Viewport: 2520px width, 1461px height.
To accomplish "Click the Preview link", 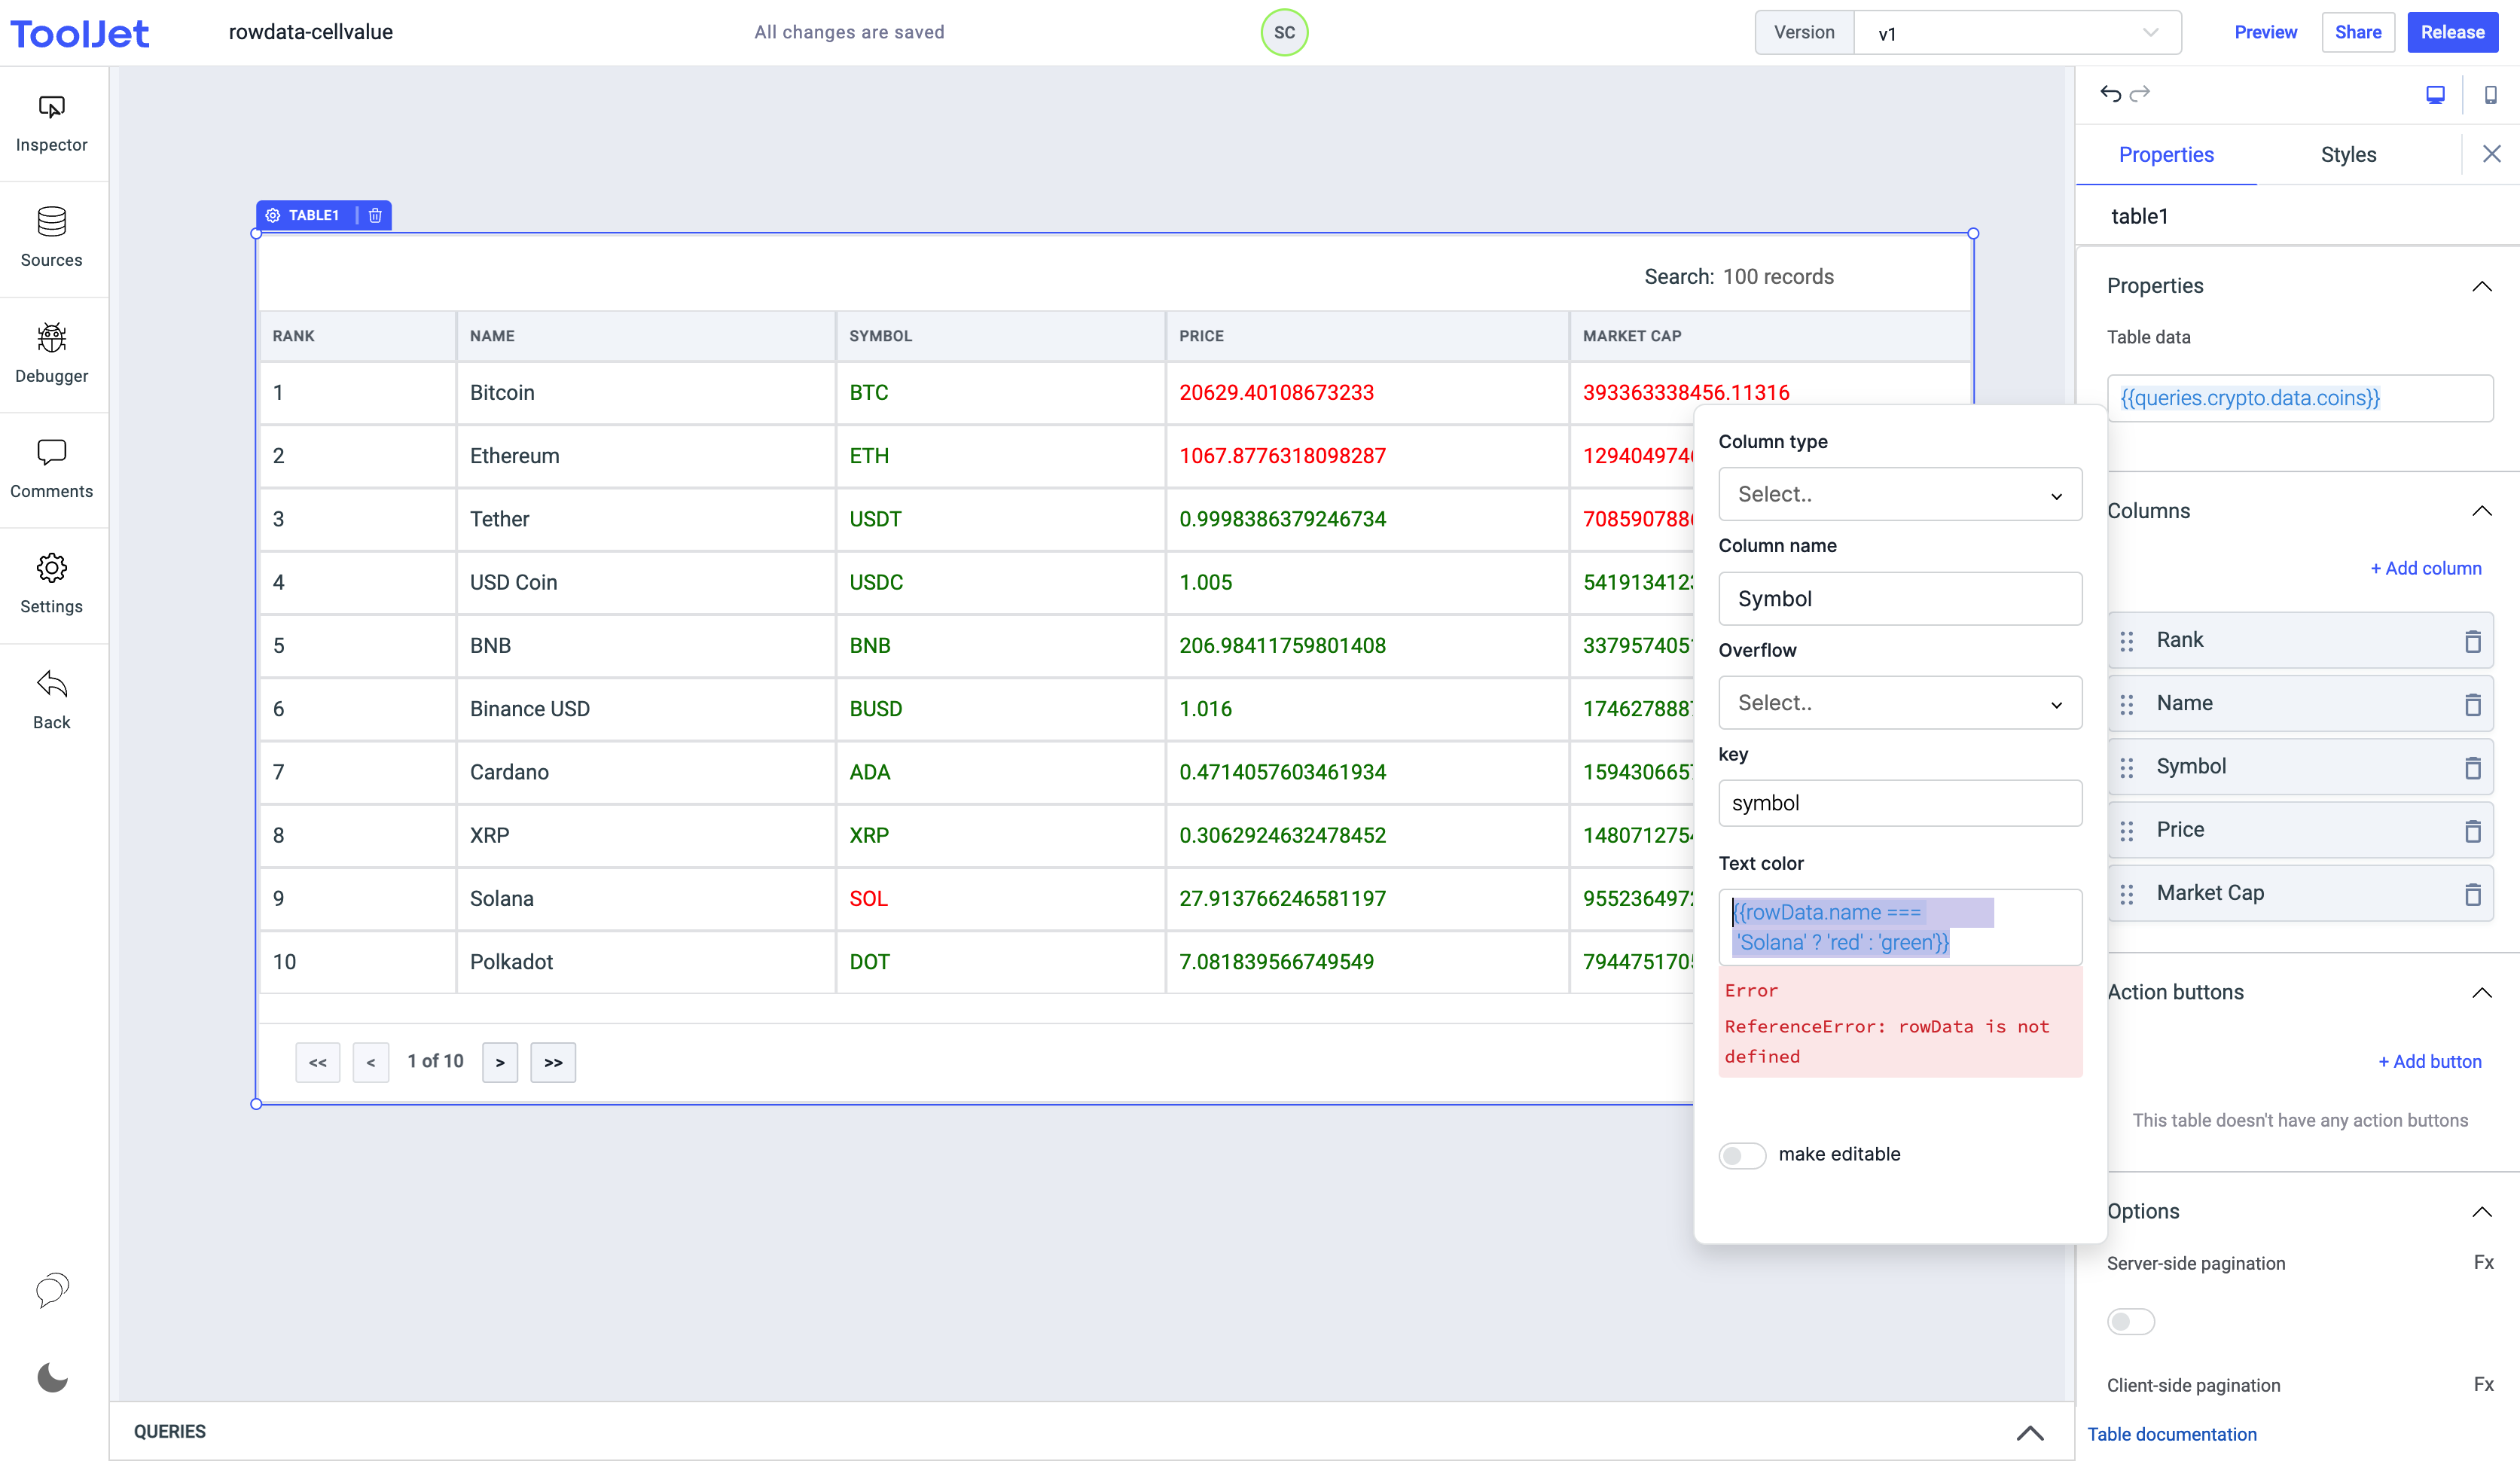I will click(2265, 32).
